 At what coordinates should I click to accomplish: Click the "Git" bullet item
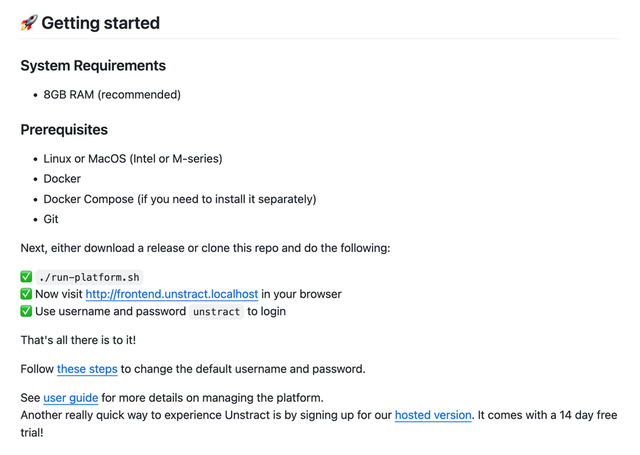pyautogui.click(x=51, y=219)
